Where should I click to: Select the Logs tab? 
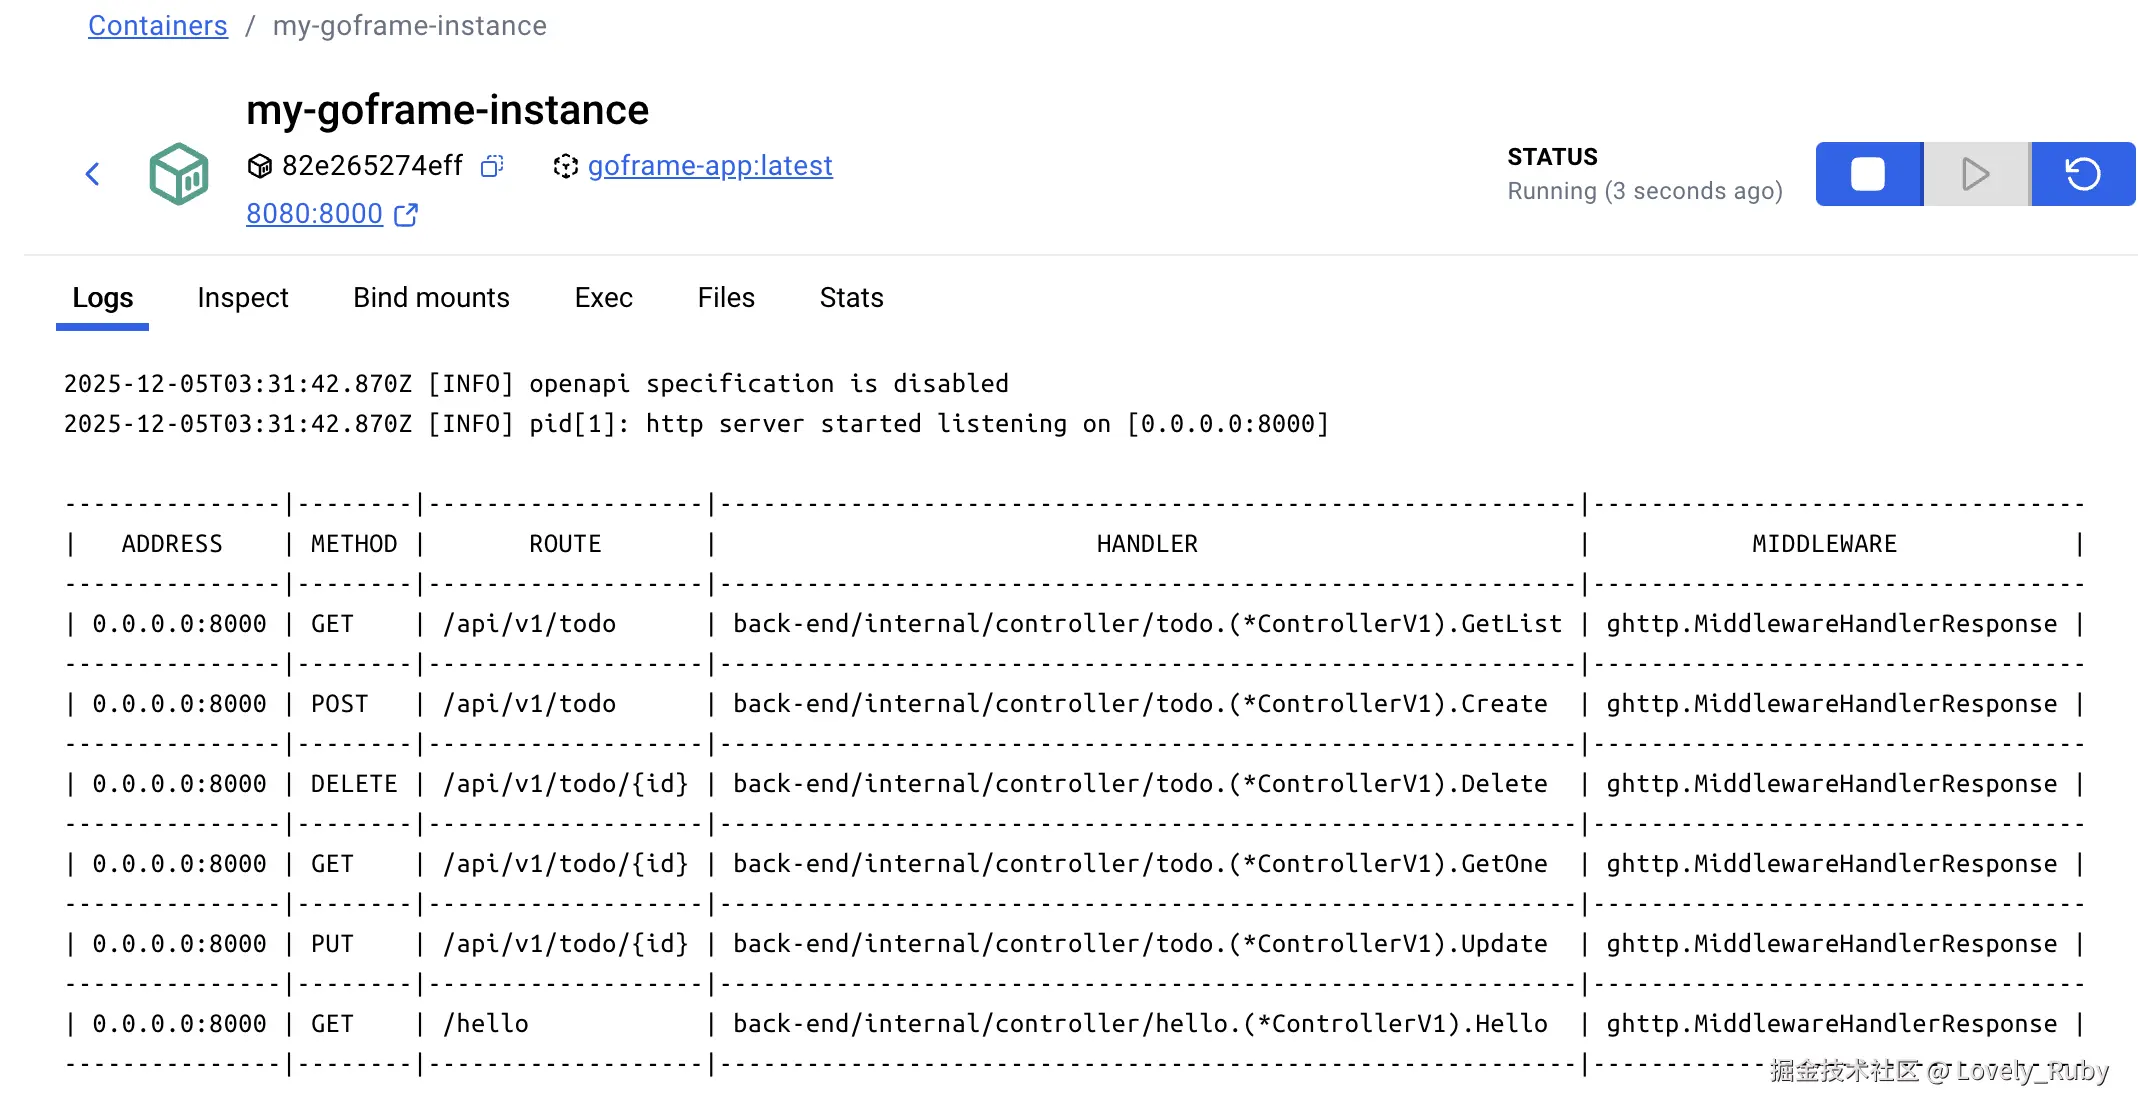(x=102, y=298)
